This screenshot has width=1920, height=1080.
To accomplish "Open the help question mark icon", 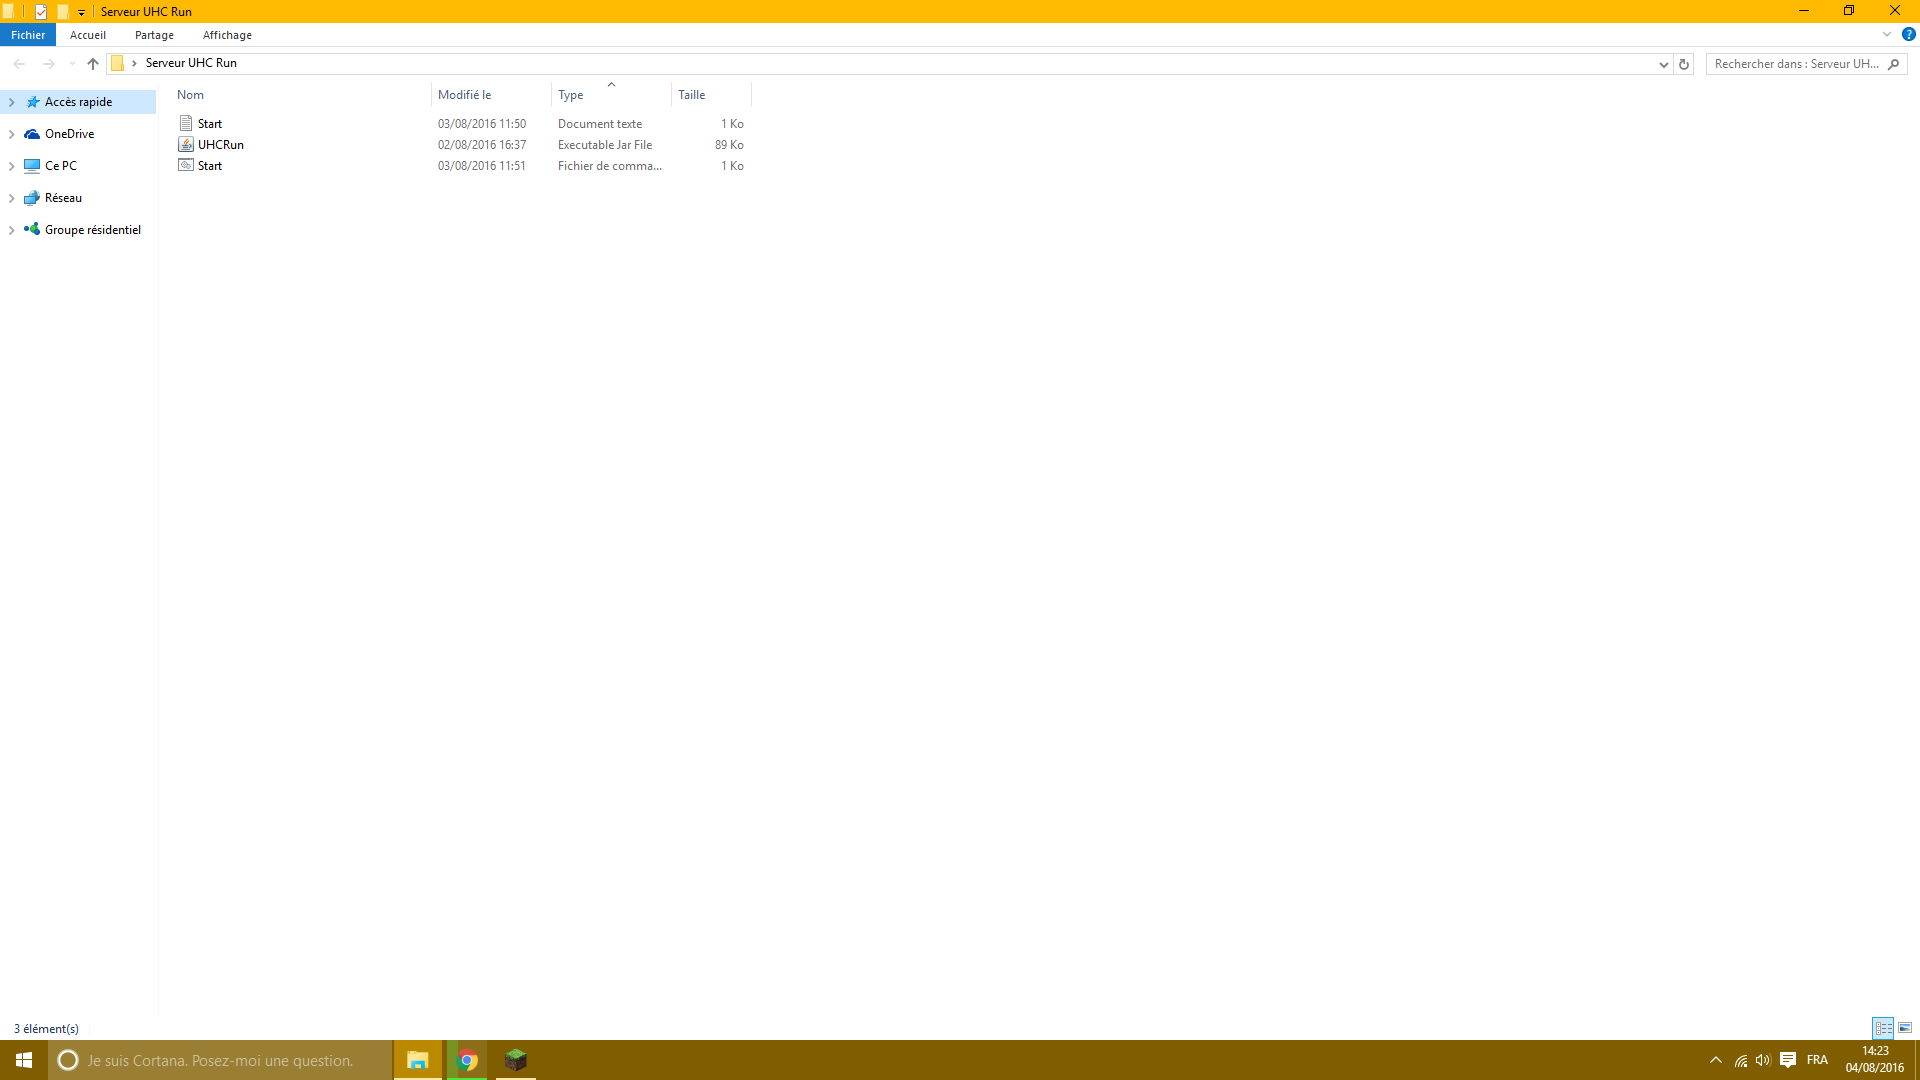I will point(1908,34).
